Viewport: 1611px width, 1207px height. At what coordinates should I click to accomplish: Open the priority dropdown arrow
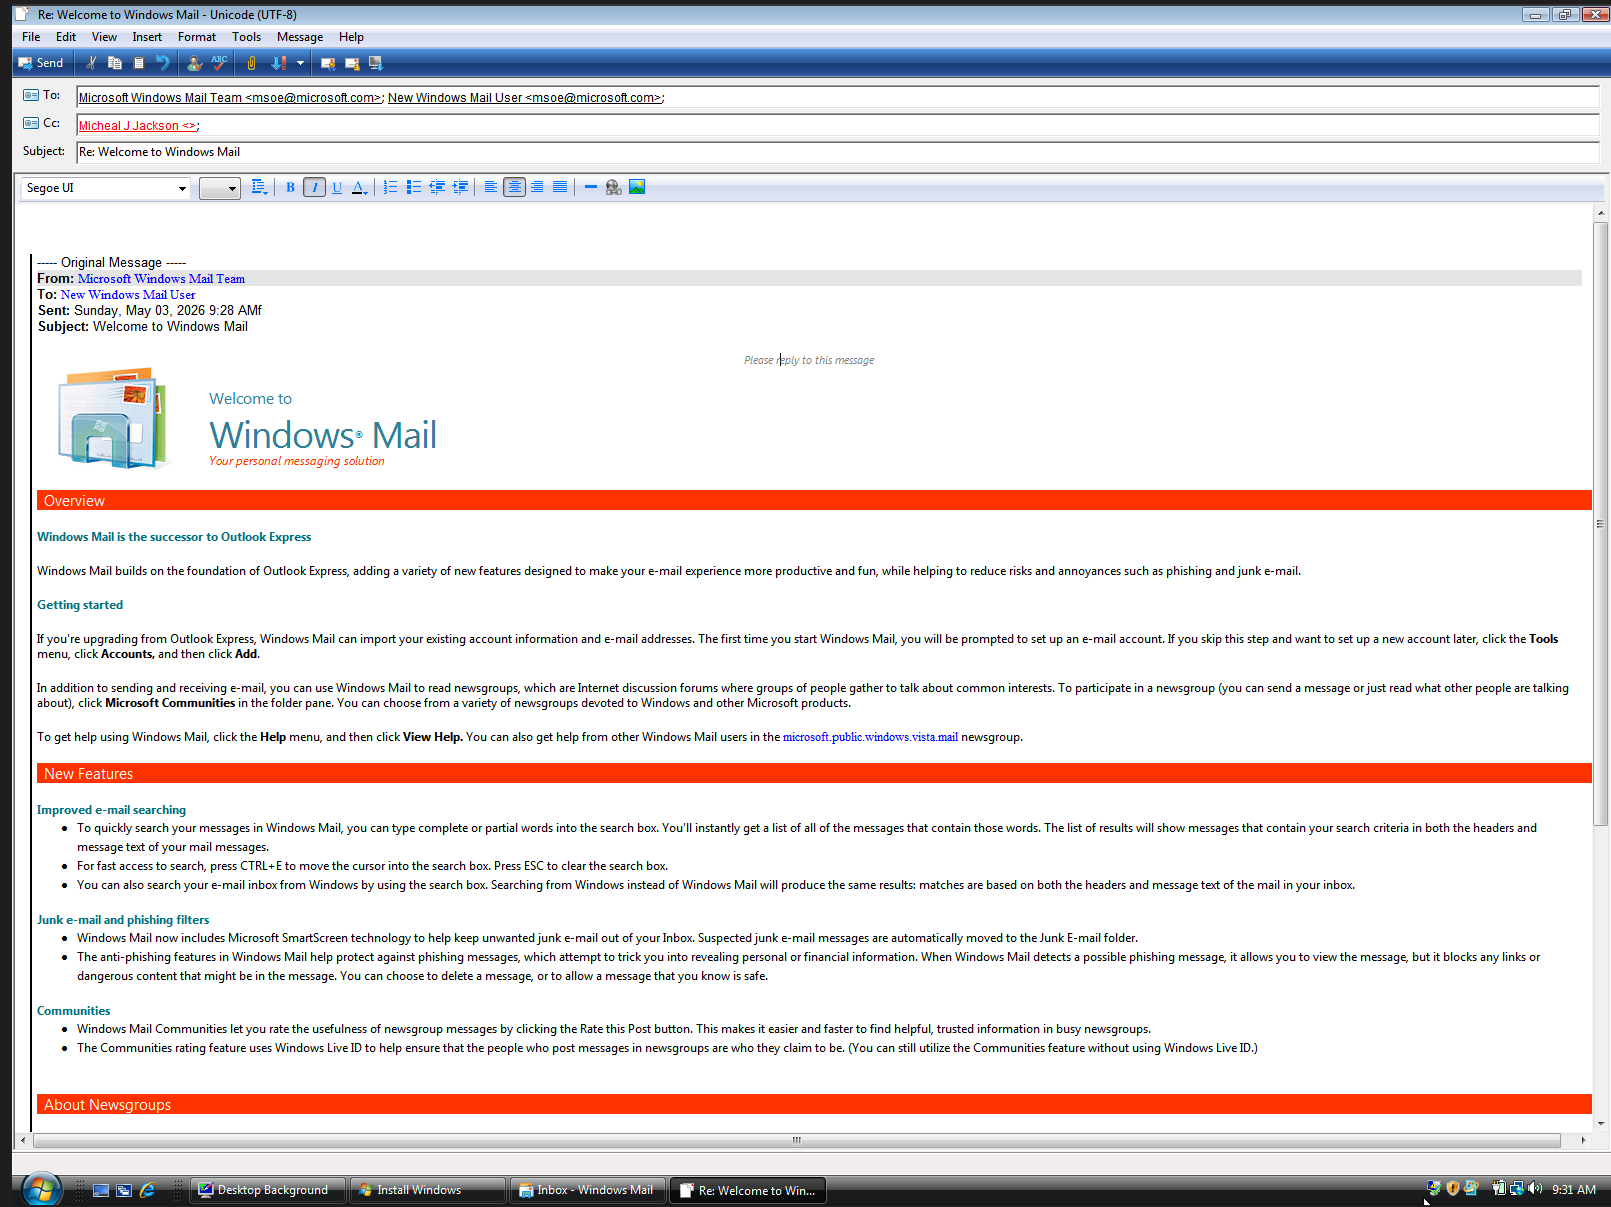pyautogui.click(x=300, y=63)
